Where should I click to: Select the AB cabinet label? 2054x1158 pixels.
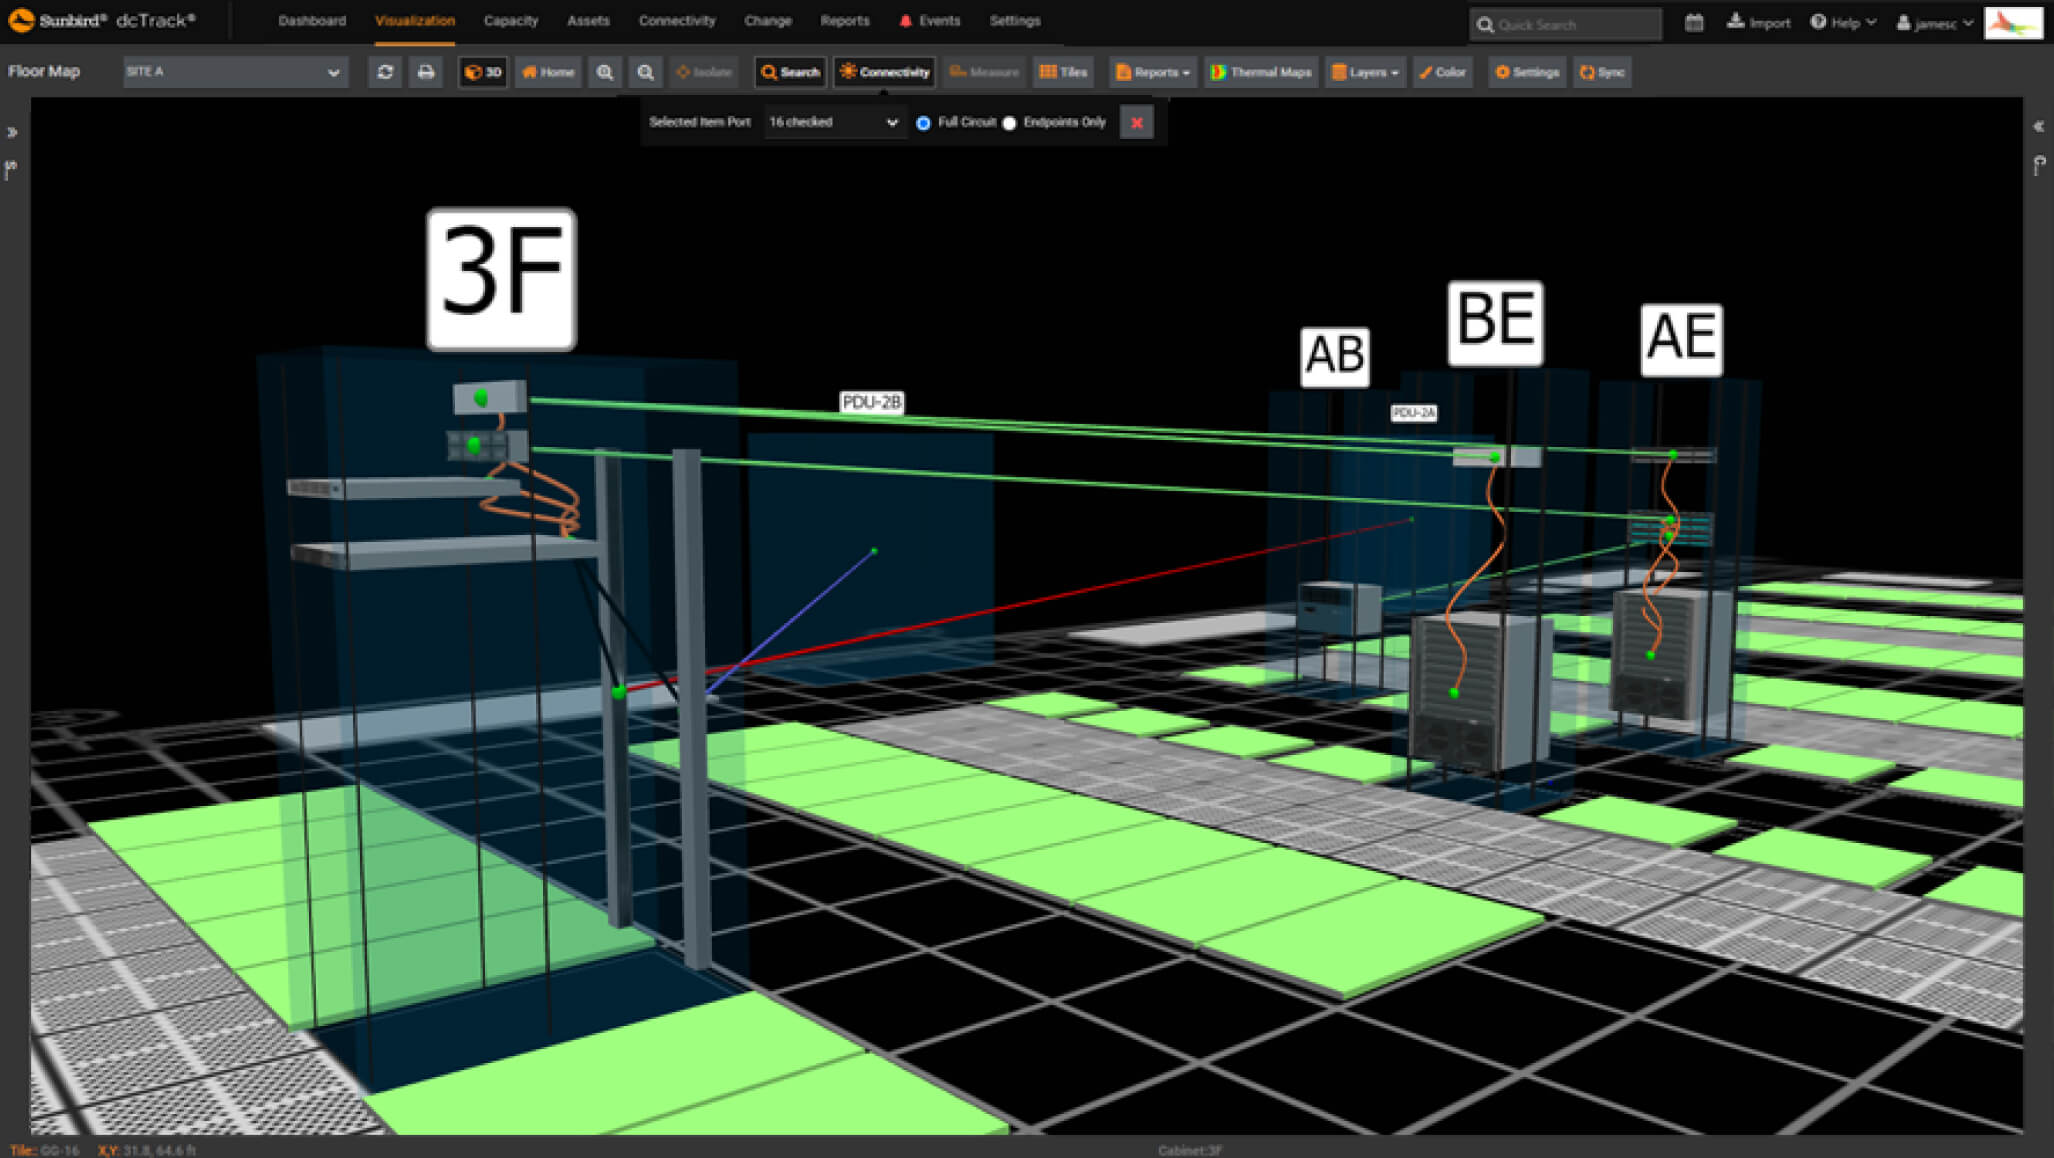tap(1335, 357)
